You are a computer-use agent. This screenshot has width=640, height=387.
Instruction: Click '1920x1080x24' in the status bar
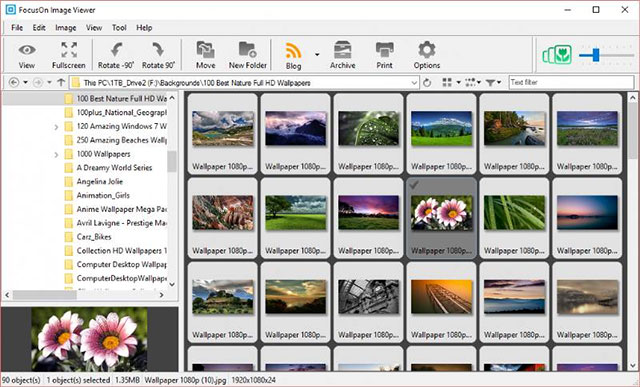pyautogui.click(x=253, y=380)
